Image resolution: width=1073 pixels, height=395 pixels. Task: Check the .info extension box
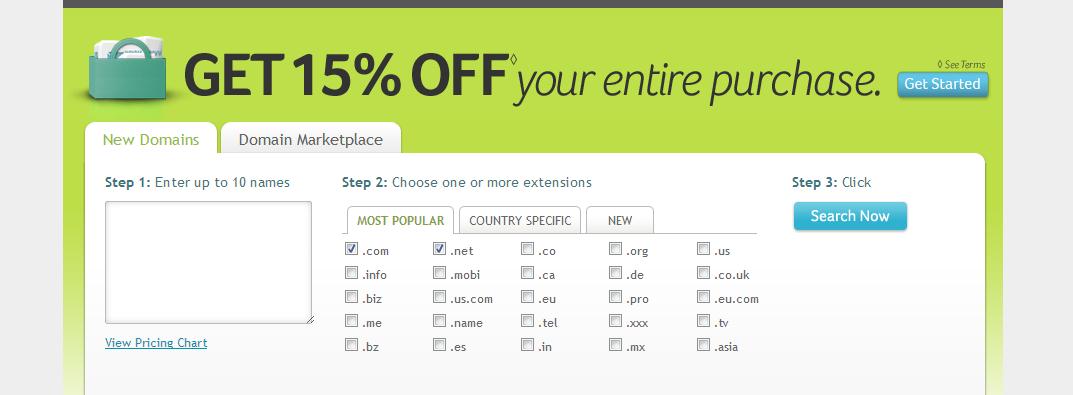(351, 272)
